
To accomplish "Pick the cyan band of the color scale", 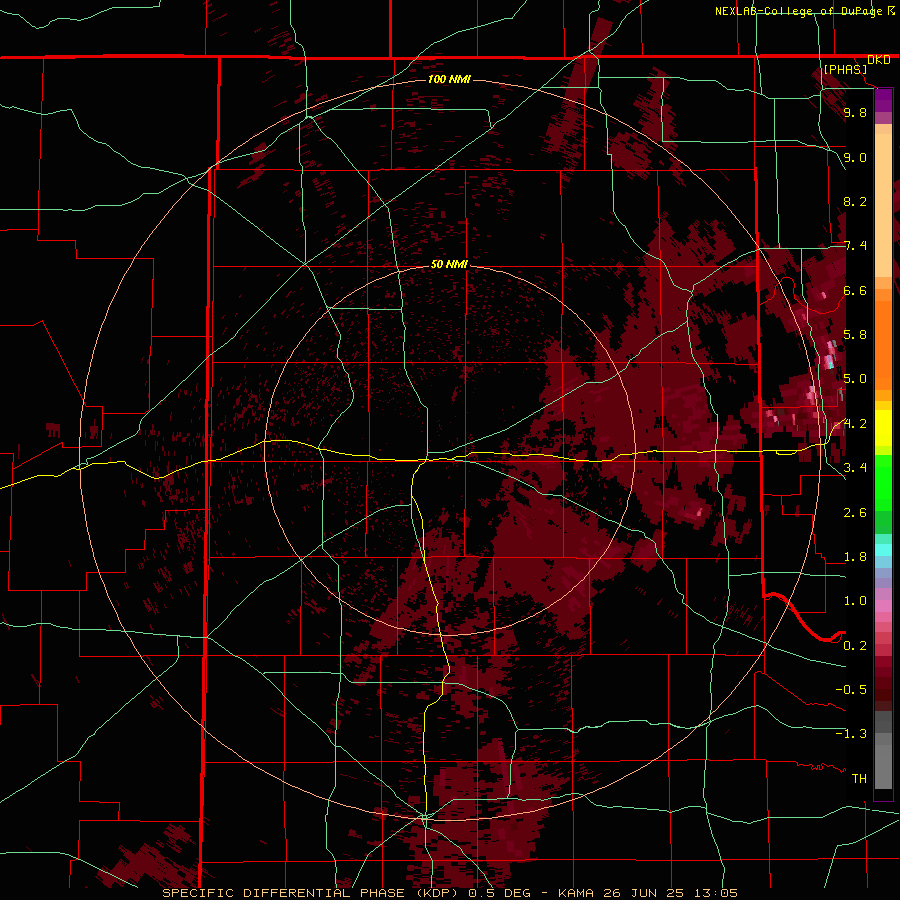I will 883,549.
